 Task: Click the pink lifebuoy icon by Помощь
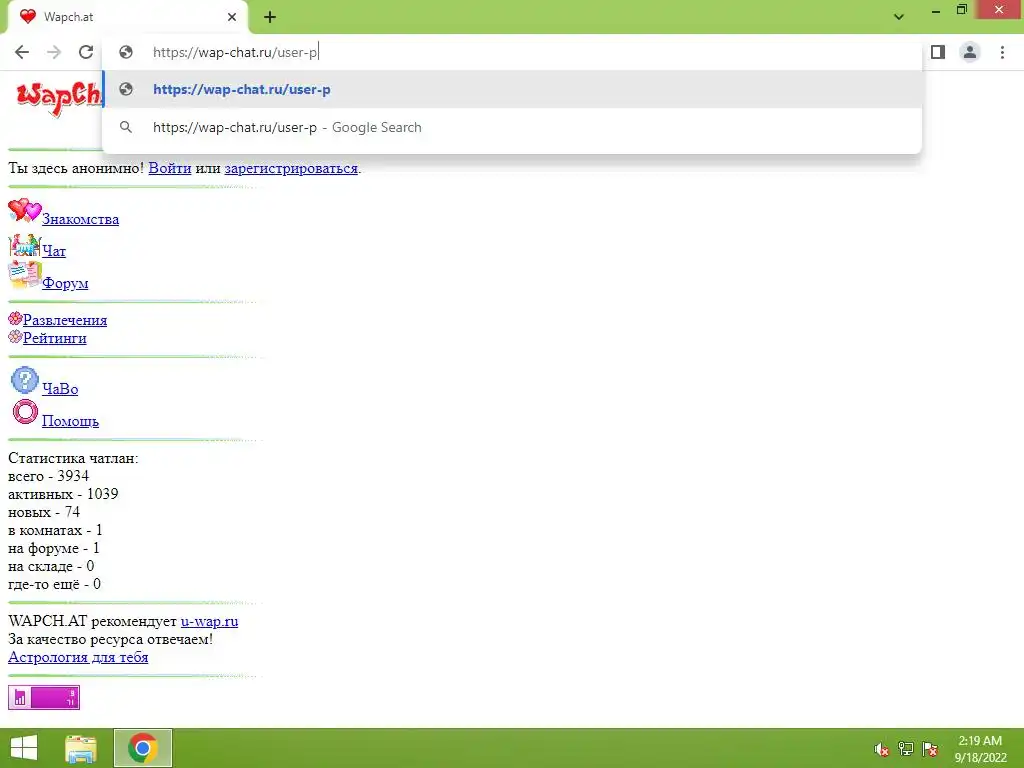point(25,412)
